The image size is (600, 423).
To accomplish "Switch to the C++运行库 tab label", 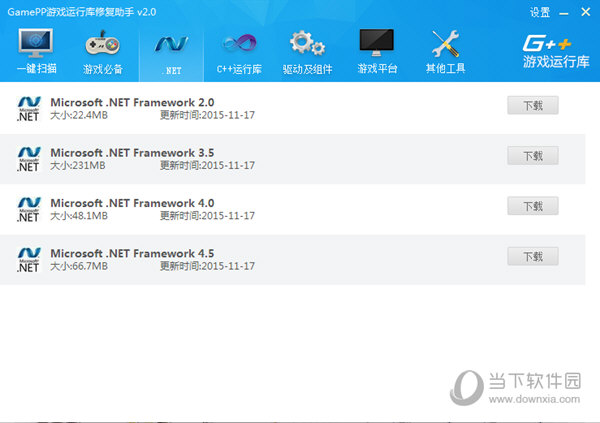I will (x=239, y=69).
